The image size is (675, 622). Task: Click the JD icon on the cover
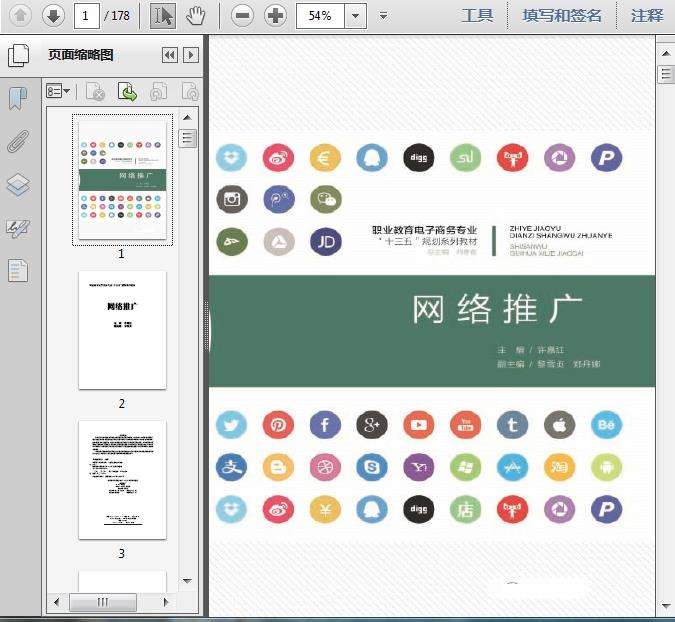(326, 241)
